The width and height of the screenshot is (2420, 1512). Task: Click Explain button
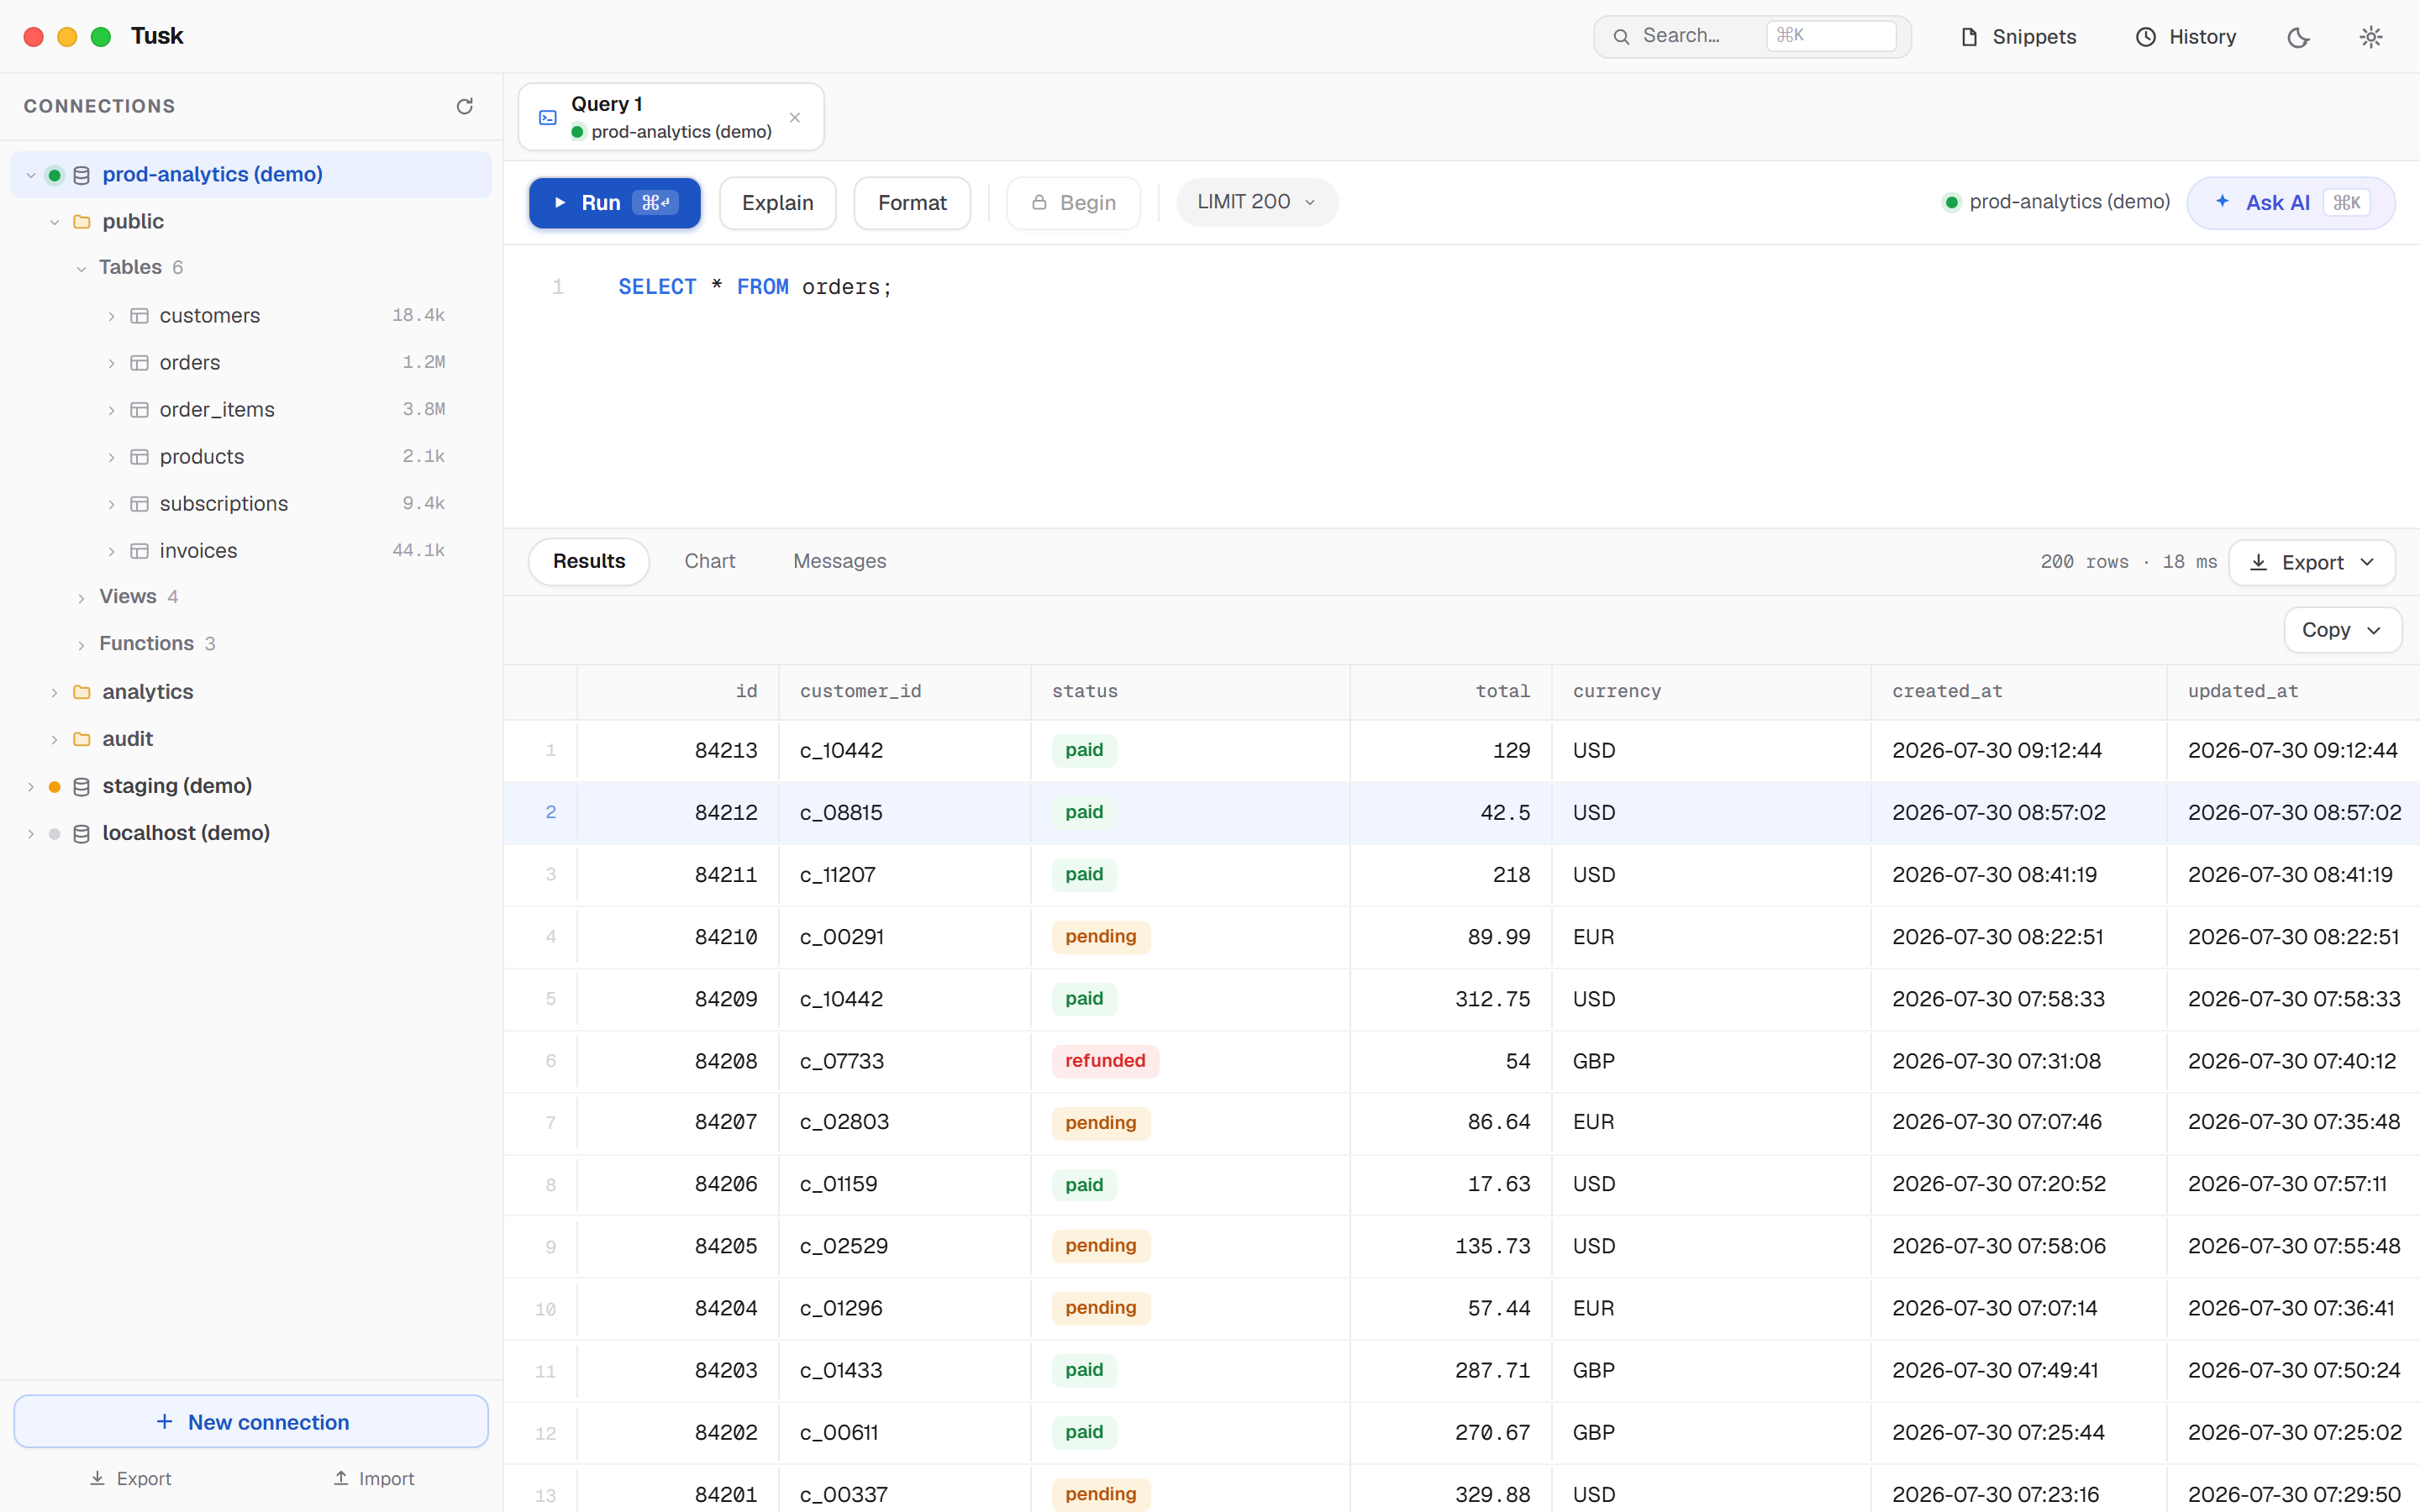tap(777, 203)
